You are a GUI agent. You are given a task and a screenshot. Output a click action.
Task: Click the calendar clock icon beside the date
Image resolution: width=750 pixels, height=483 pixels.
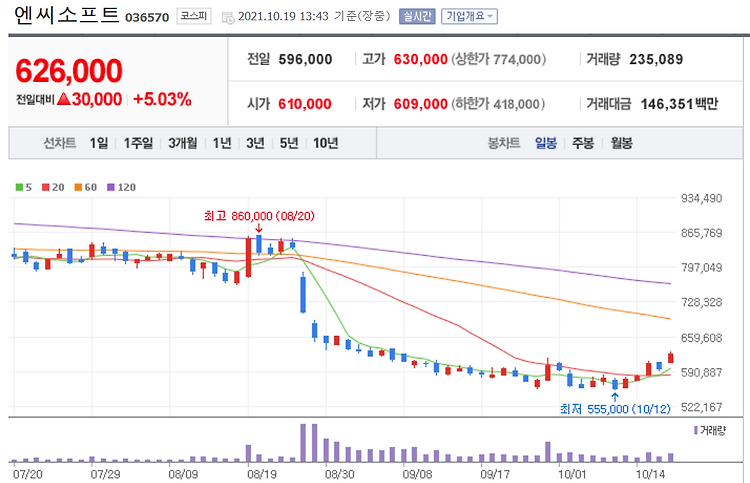pos(228,18)
